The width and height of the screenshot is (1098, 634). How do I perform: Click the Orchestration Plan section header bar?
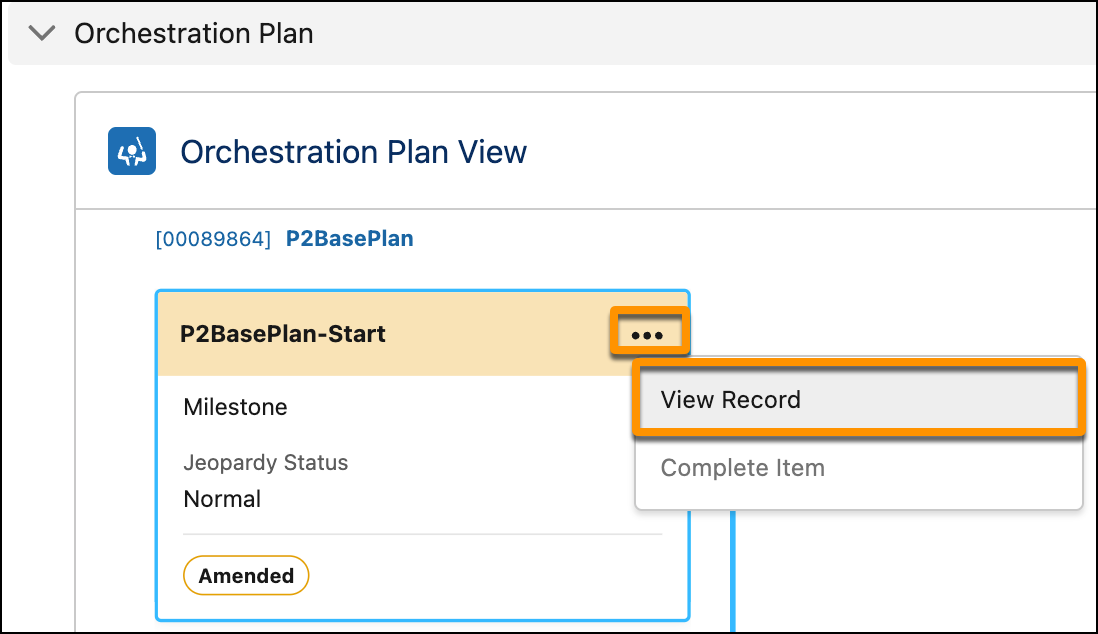552,33
